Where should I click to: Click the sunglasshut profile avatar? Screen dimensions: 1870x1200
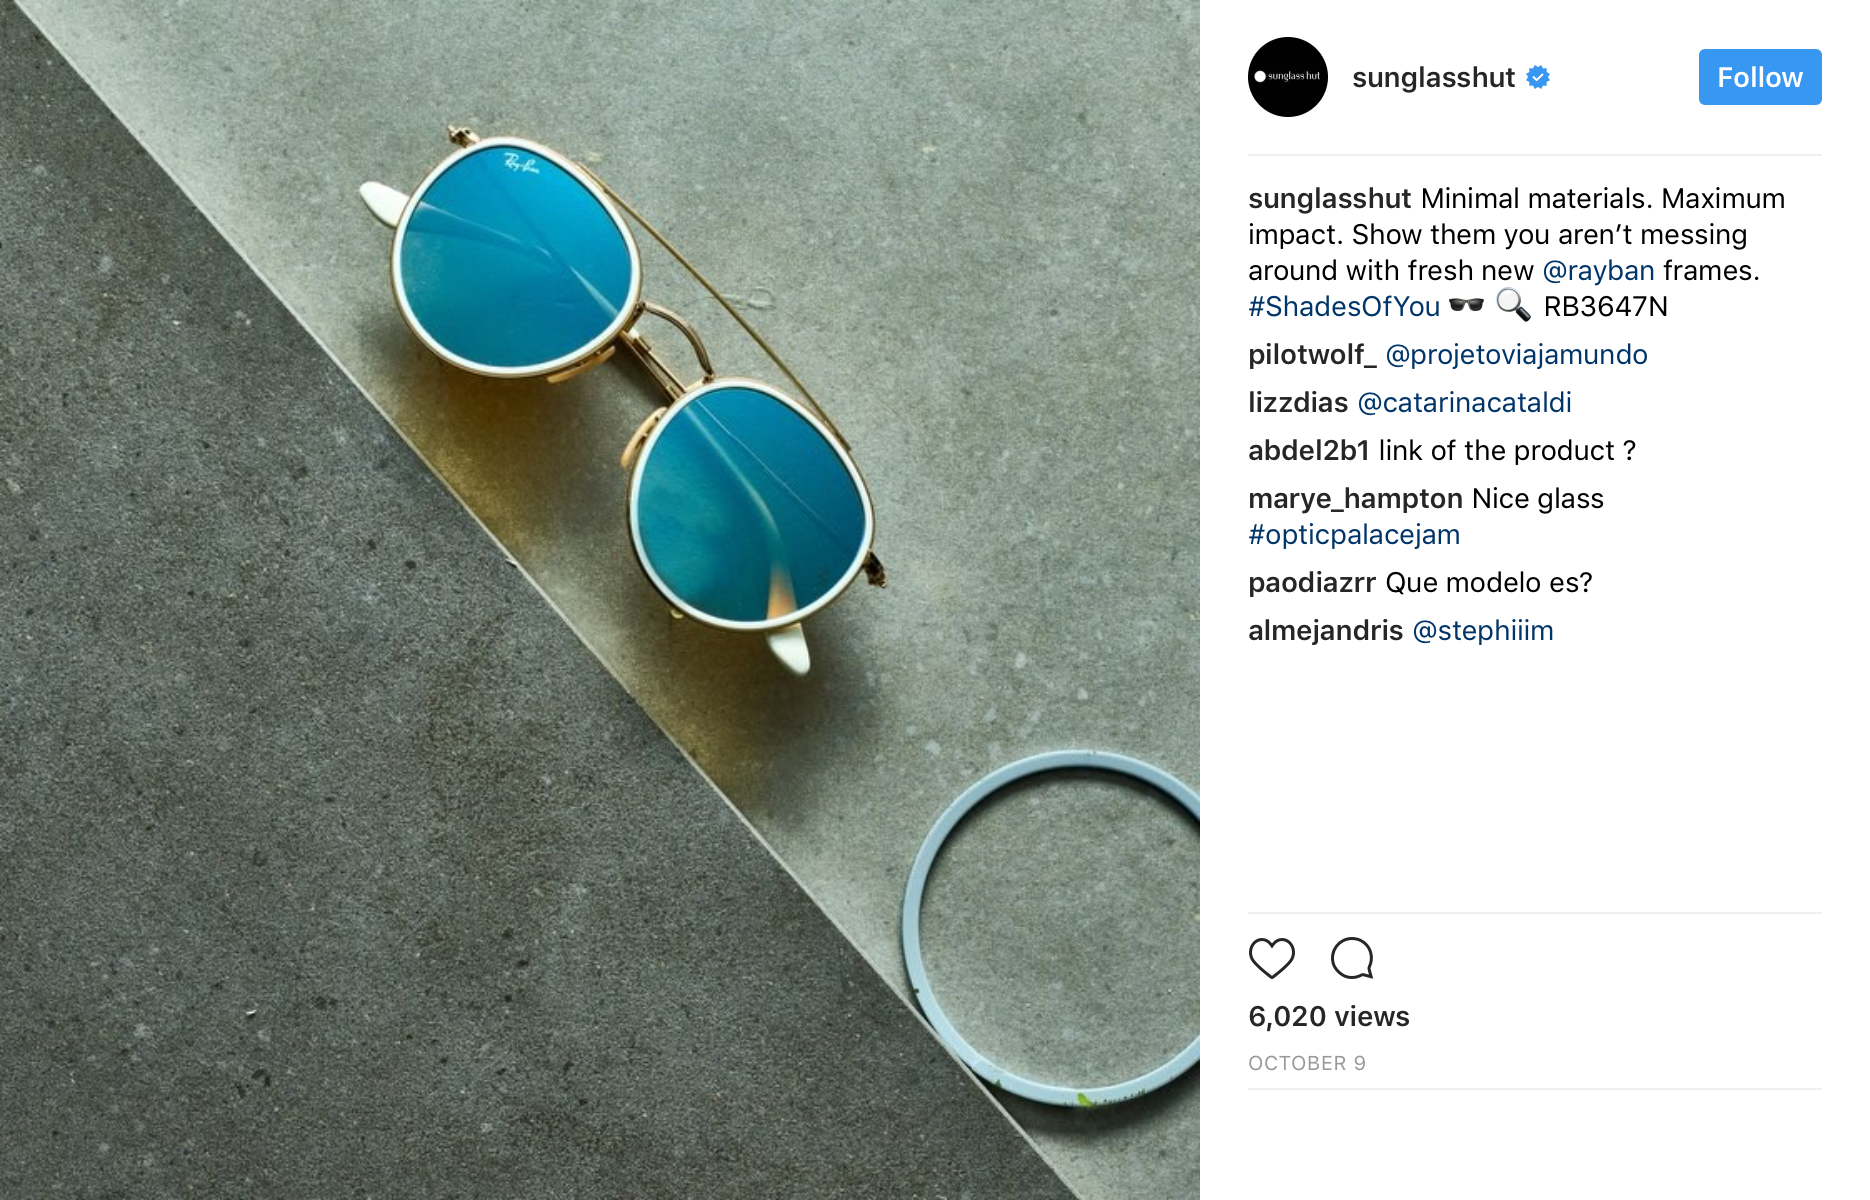coord(1288,77)
